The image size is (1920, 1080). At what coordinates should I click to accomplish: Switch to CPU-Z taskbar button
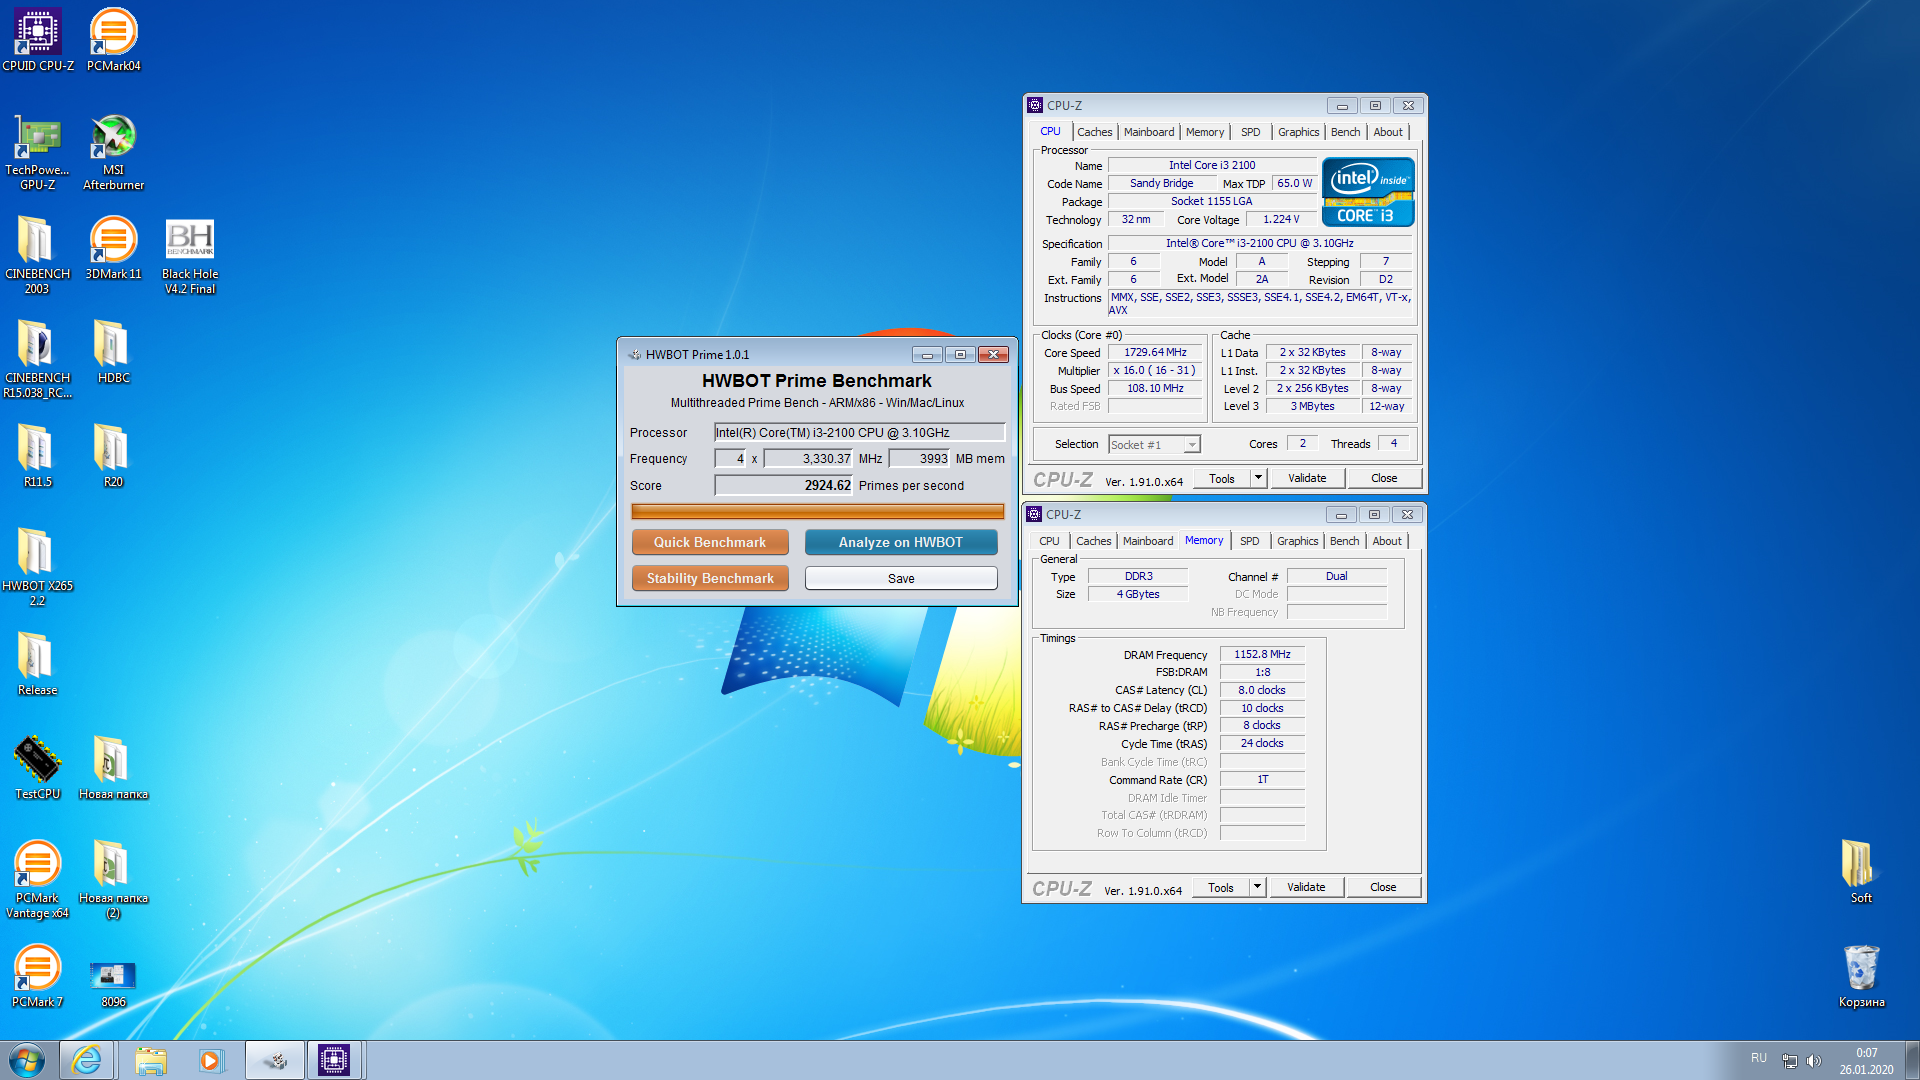click(334, 1060)
